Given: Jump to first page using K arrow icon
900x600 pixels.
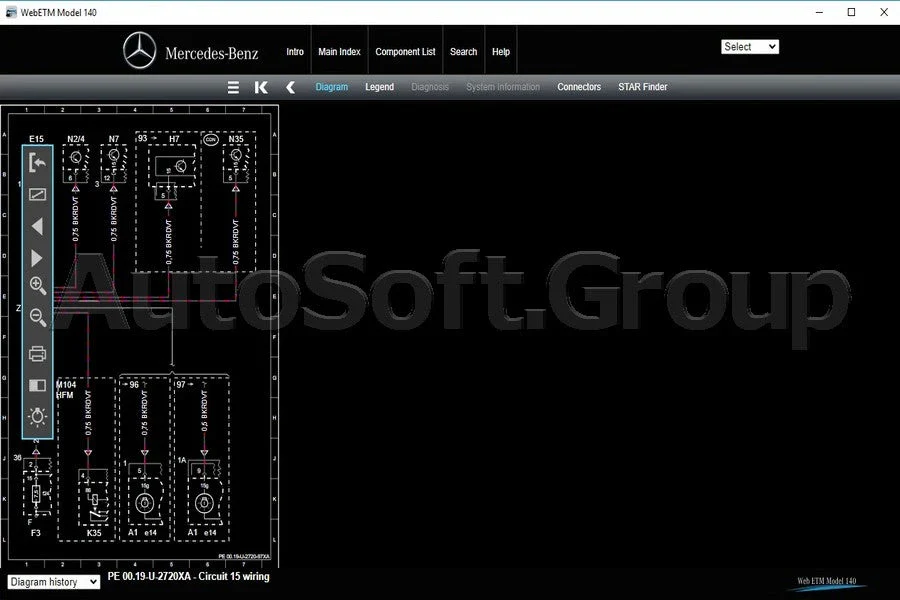Looking at the screenshot, I should [261, 87].
